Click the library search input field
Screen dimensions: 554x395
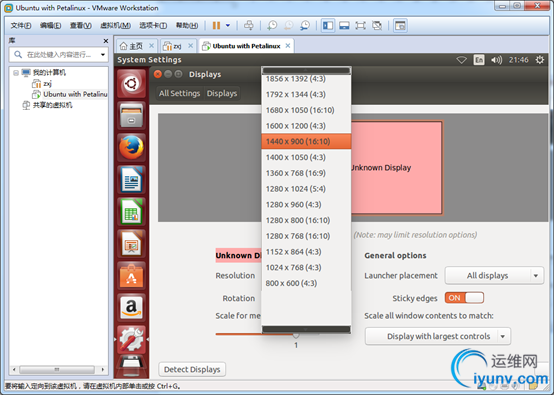[59, 54]
